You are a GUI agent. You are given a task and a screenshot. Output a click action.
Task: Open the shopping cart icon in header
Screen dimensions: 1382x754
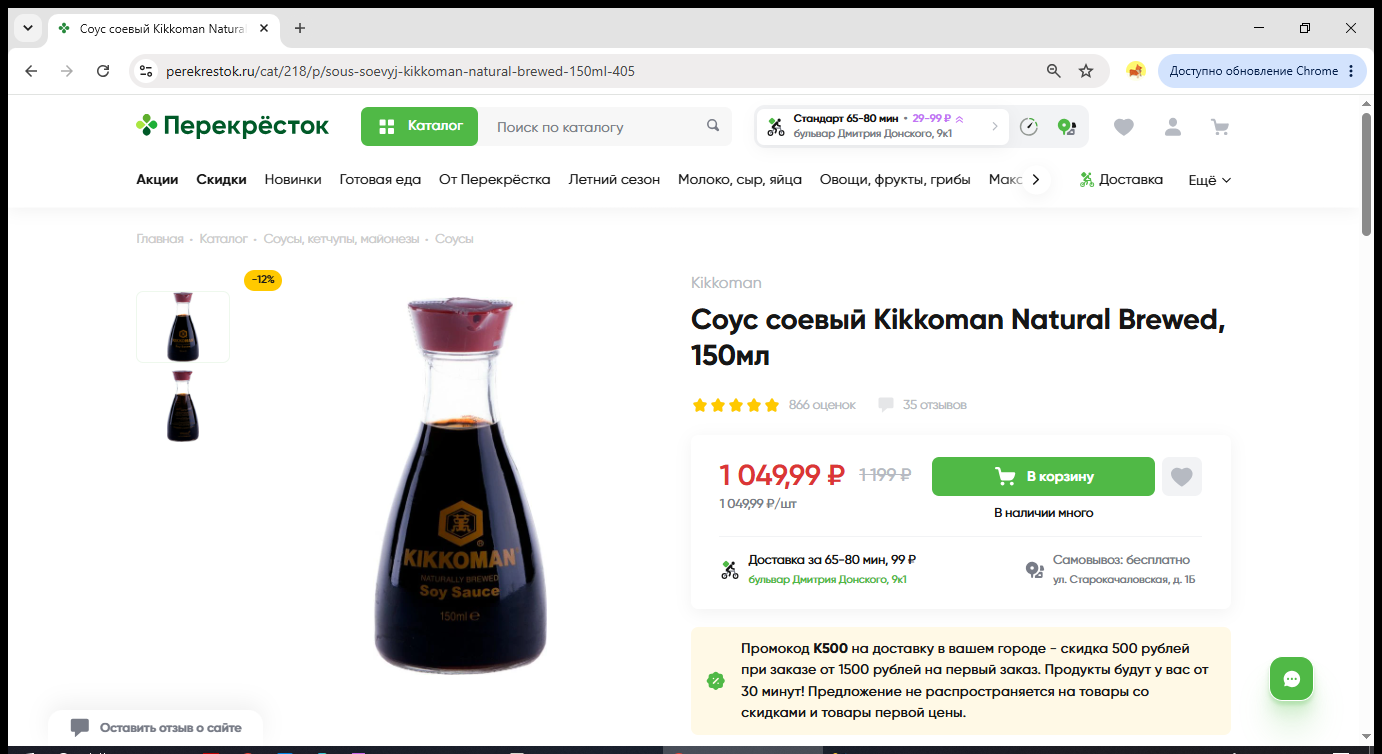(x=1219, y=127)
